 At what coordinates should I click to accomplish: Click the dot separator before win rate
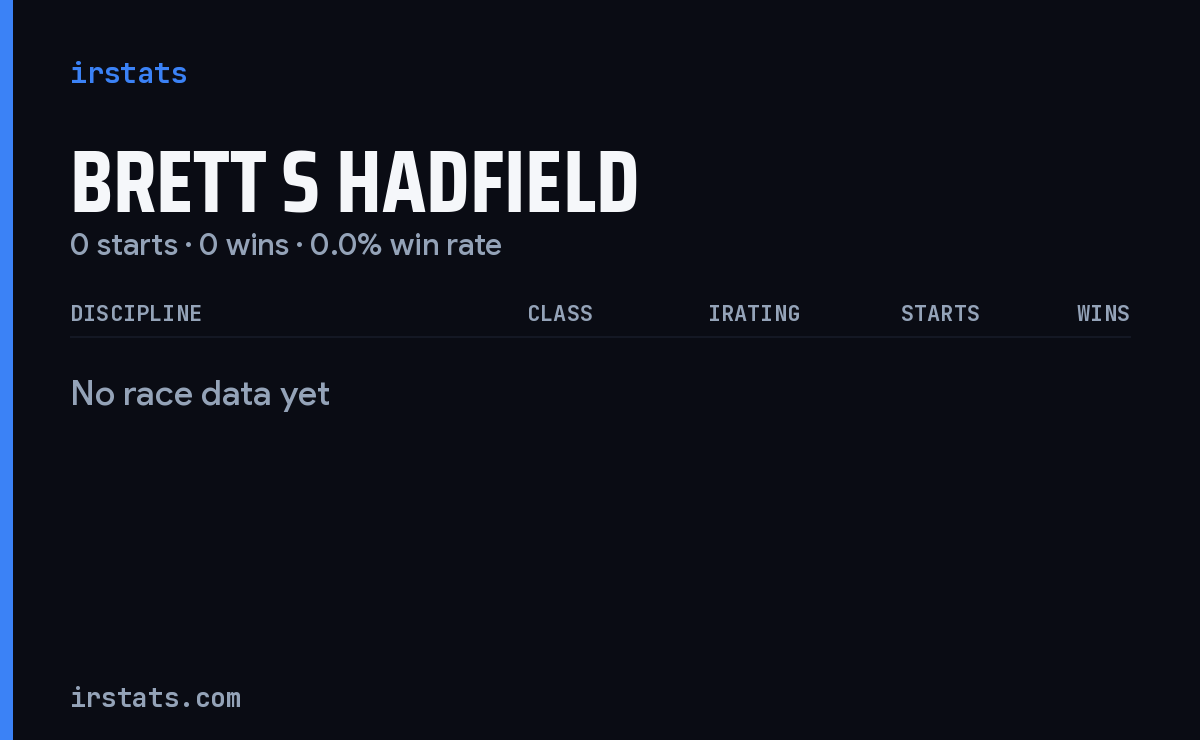[x=299, y=246]
